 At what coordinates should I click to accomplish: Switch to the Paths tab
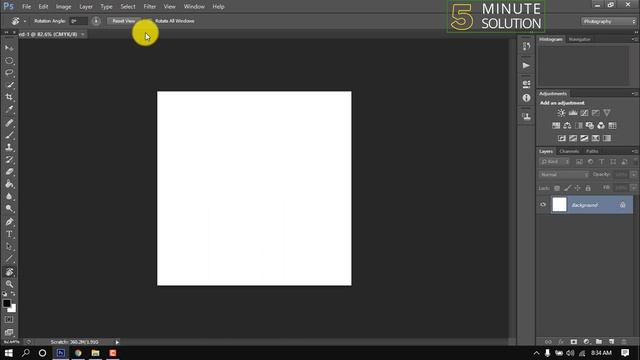coord(592,151)
